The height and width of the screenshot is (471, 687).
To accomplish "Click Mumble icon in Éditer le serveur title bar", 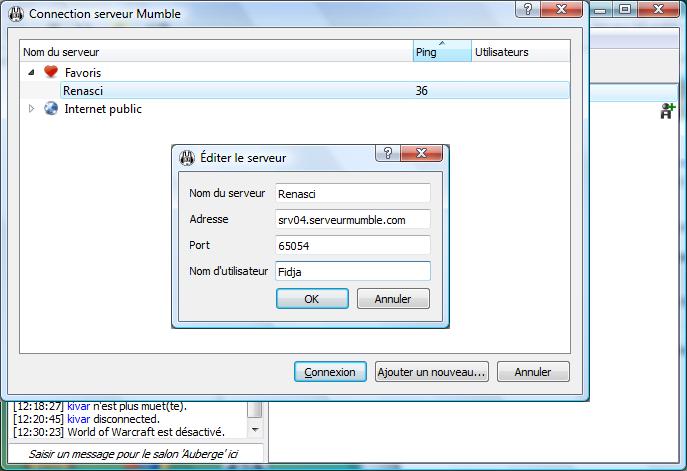I will [x=187, y=158].
